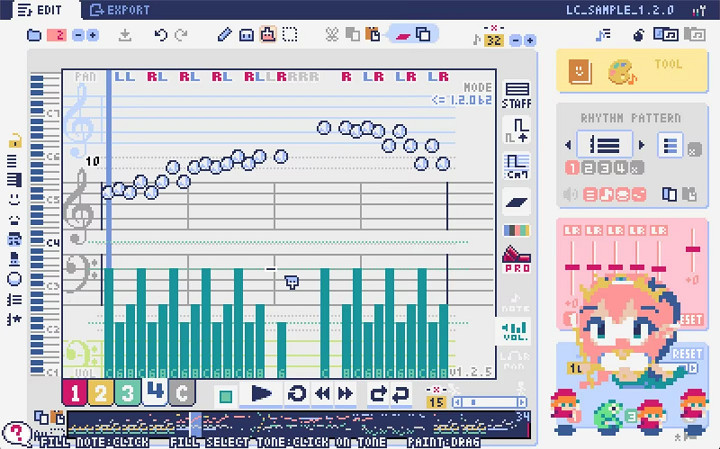Select rhythm pattern slot 2
Screen dimensions: 720x449
pos(588,168)
